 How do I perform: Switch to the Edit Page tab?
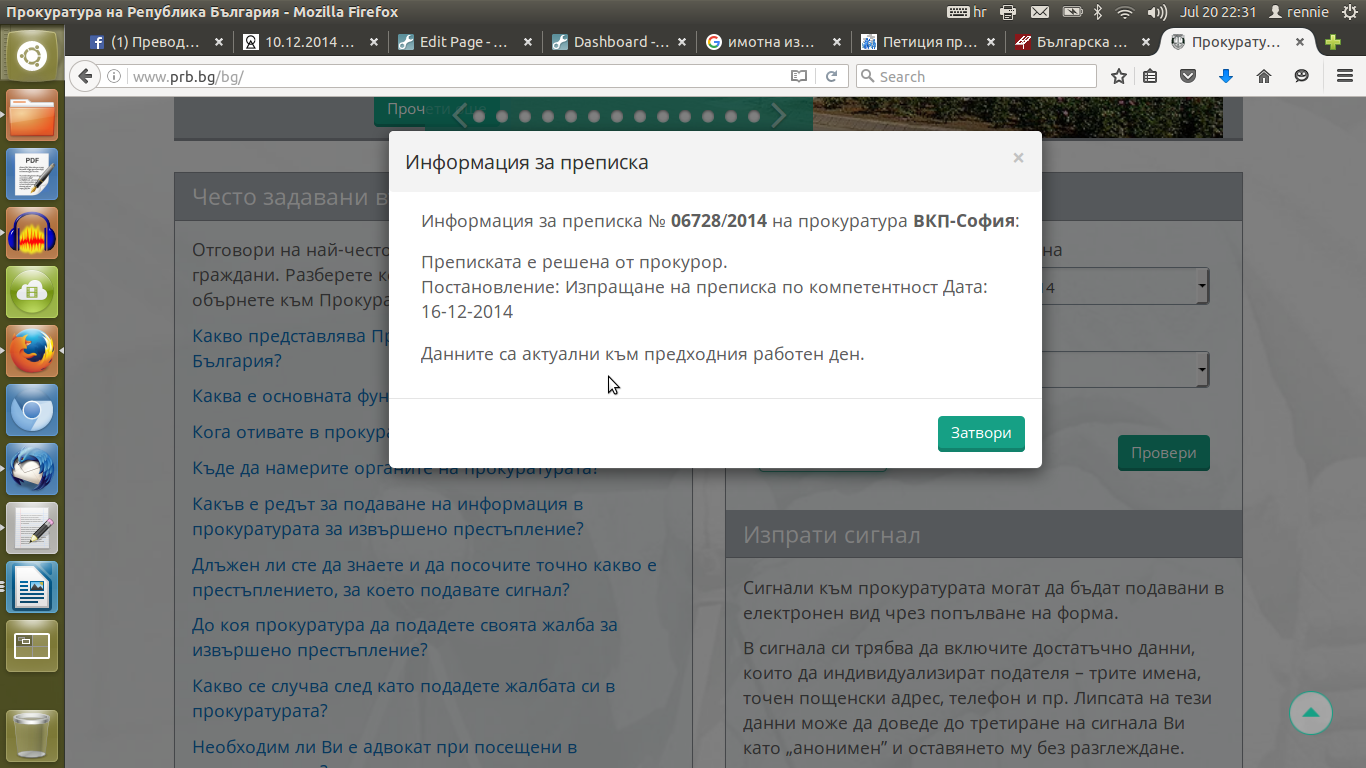tap(465, 42)
